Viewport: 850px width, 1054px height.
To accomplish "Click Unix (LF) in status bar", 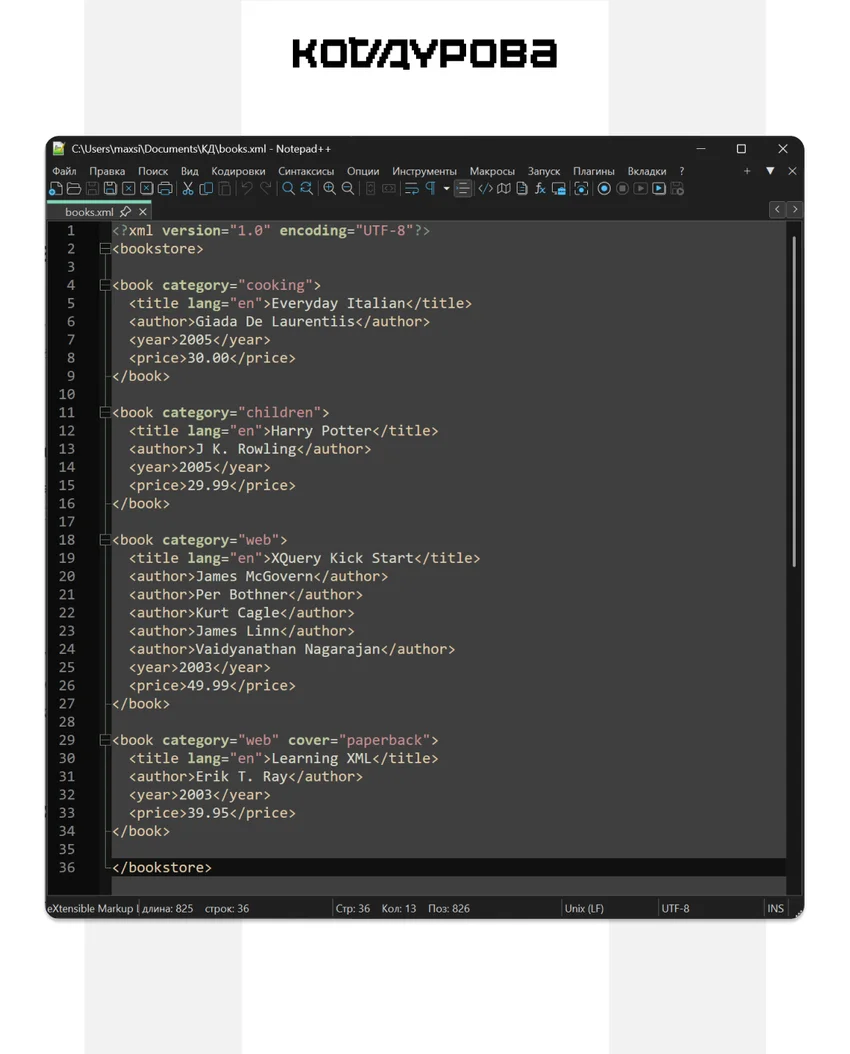I will [584, 908].
